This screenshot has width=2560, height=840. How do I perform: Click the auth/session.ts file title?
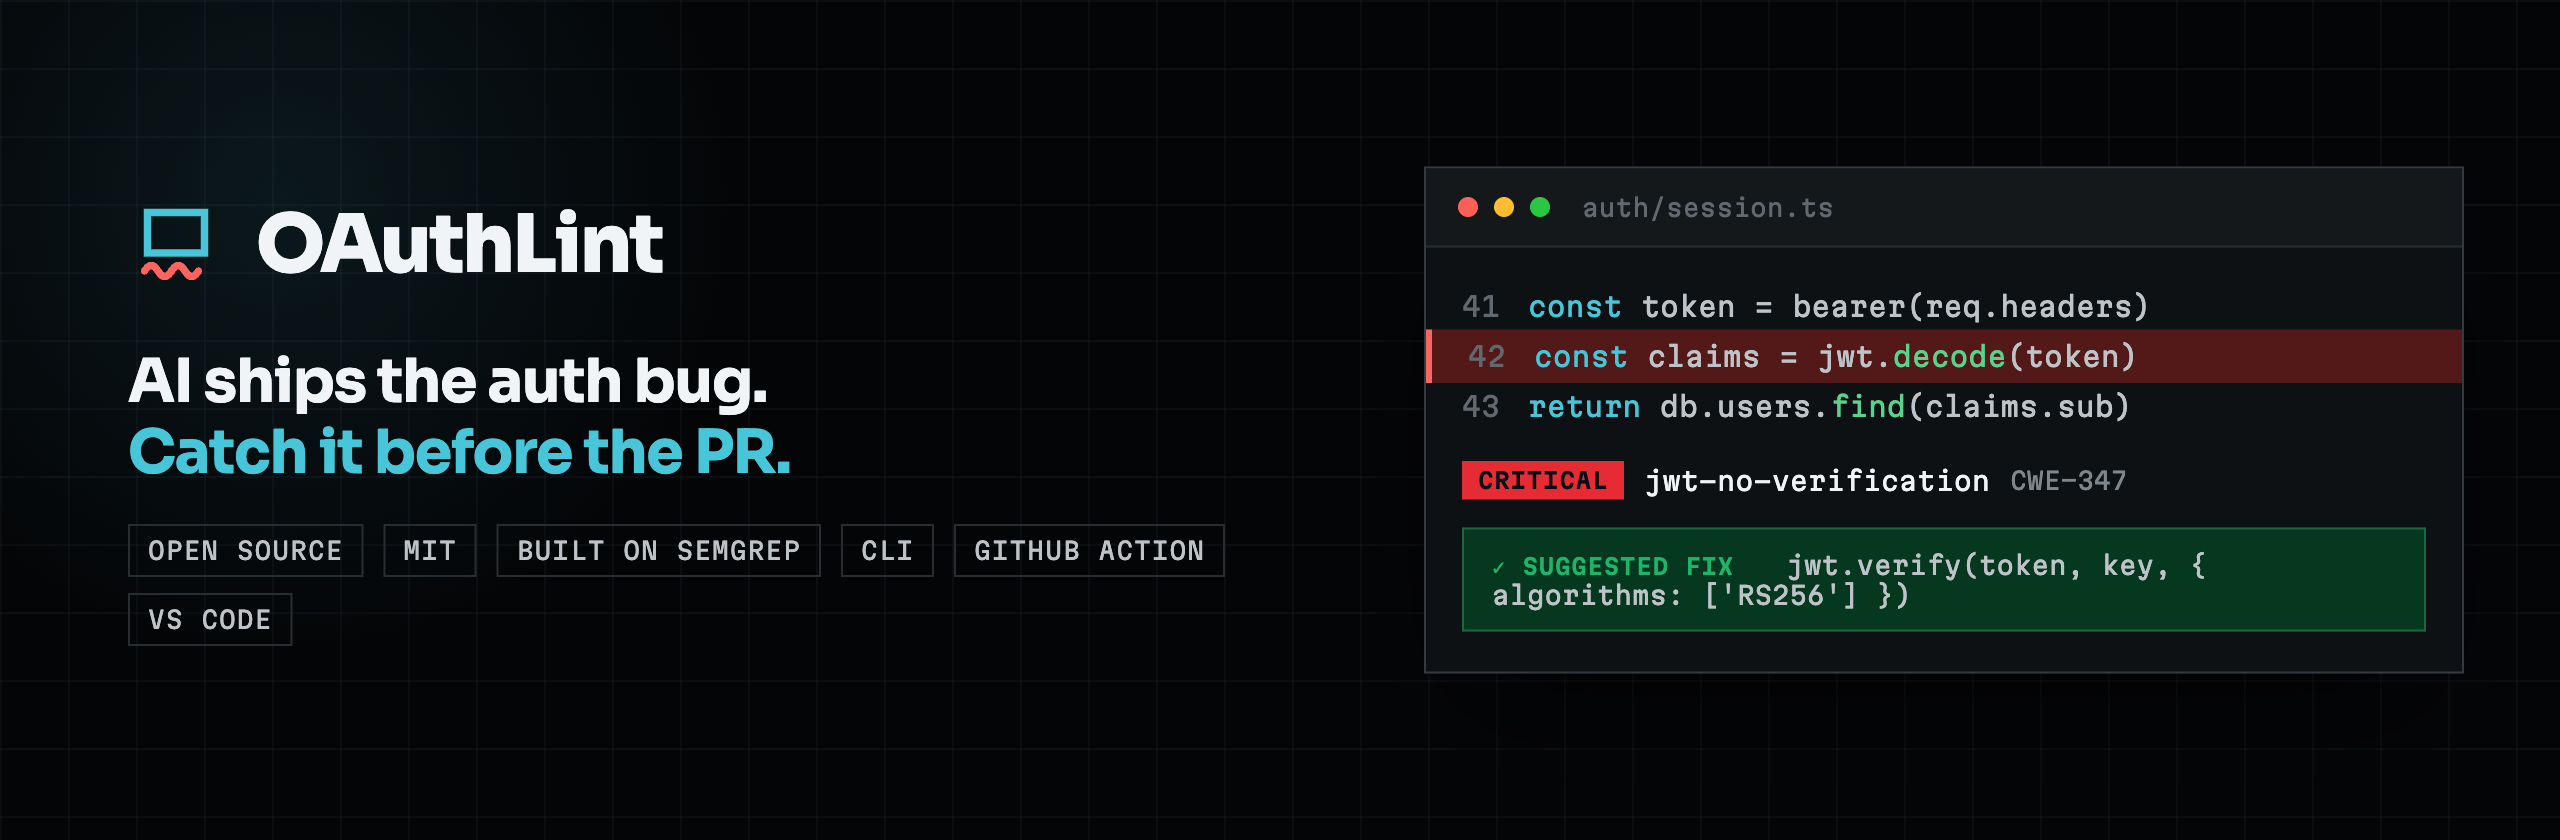coord(1708,208)
